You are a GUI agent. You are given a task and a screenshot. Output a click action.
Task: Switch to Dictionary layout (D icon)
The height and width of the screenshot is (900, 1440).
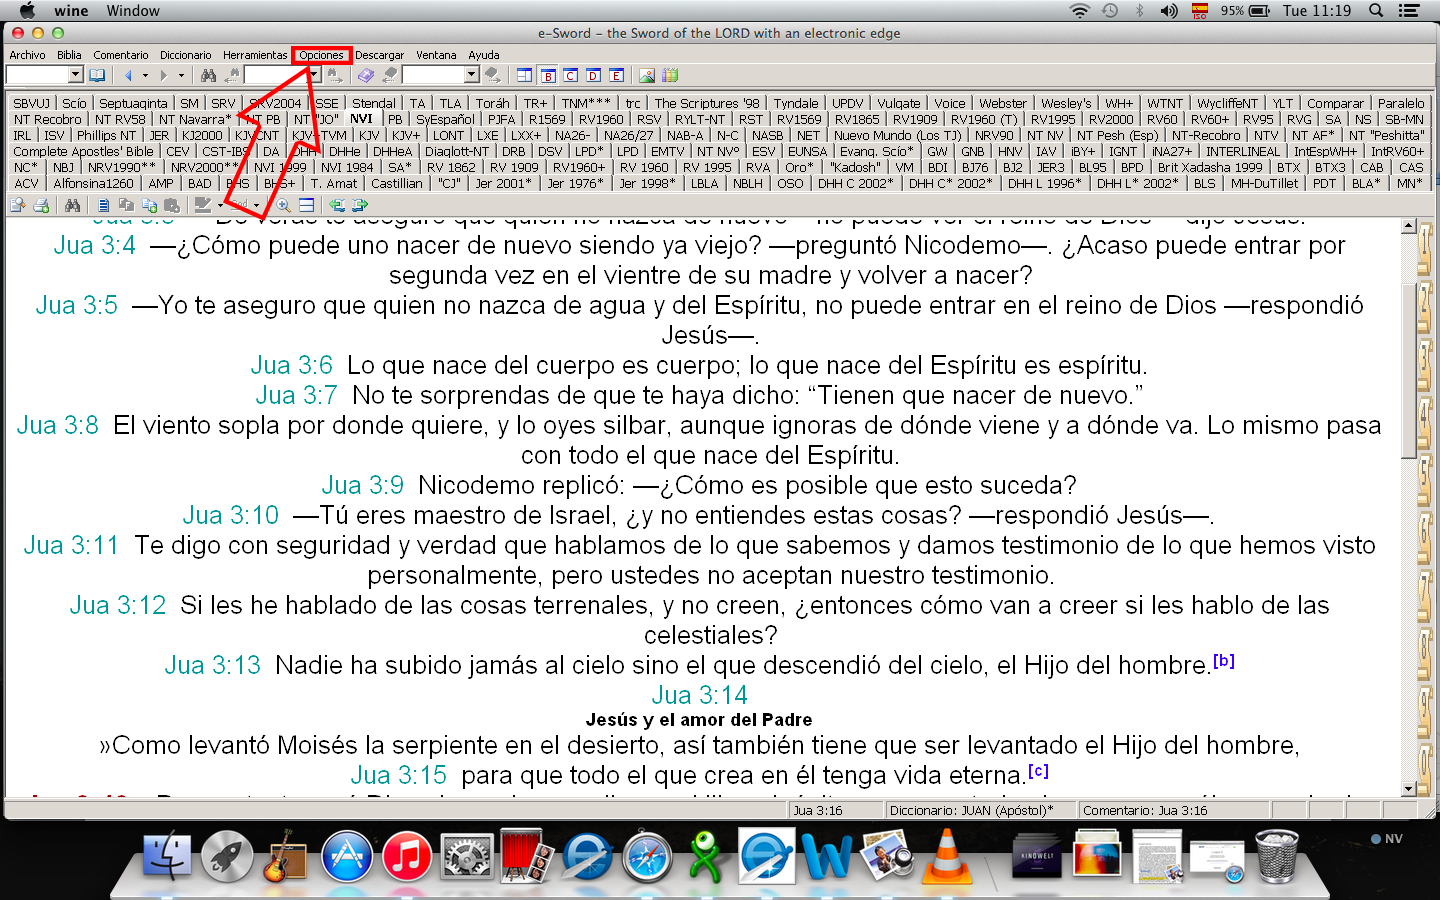point(593,75)
